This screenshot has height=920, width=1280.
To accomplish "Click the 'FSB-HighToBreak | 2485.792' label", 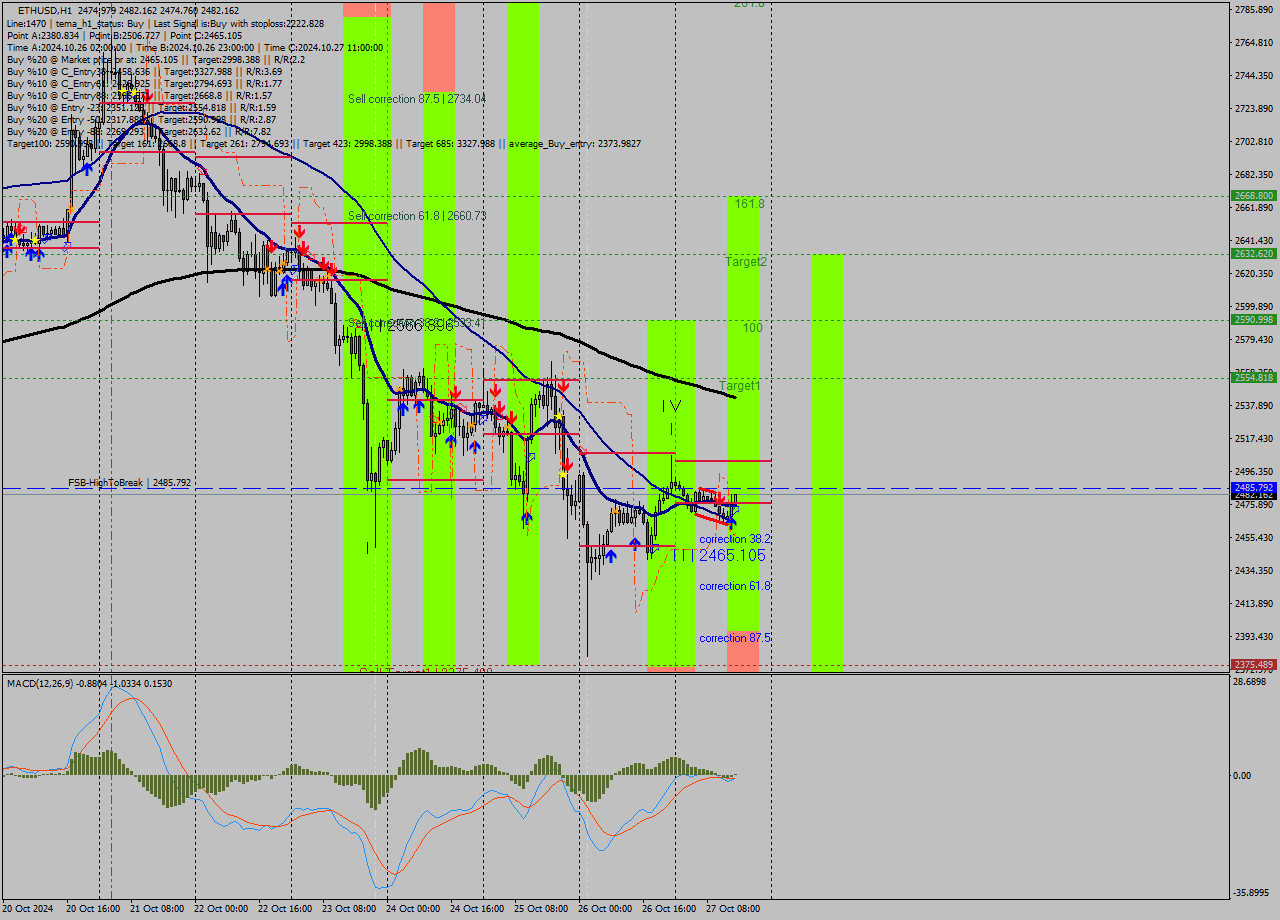I will tap(130, 483).
